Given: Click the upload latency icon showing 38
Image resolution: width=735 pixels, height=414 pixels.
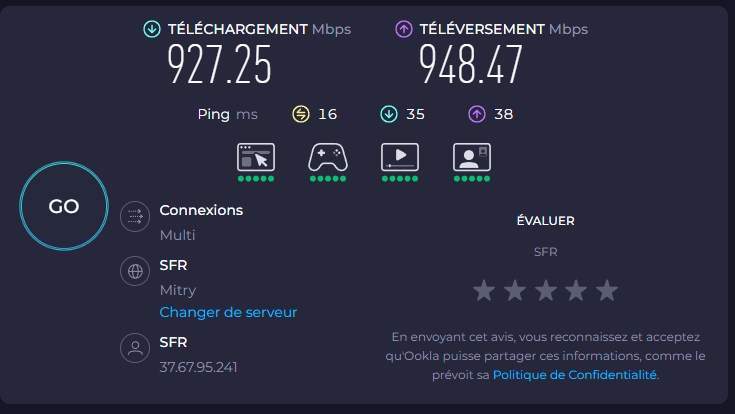Looking at the screenshot, I should tap(477, 114).
